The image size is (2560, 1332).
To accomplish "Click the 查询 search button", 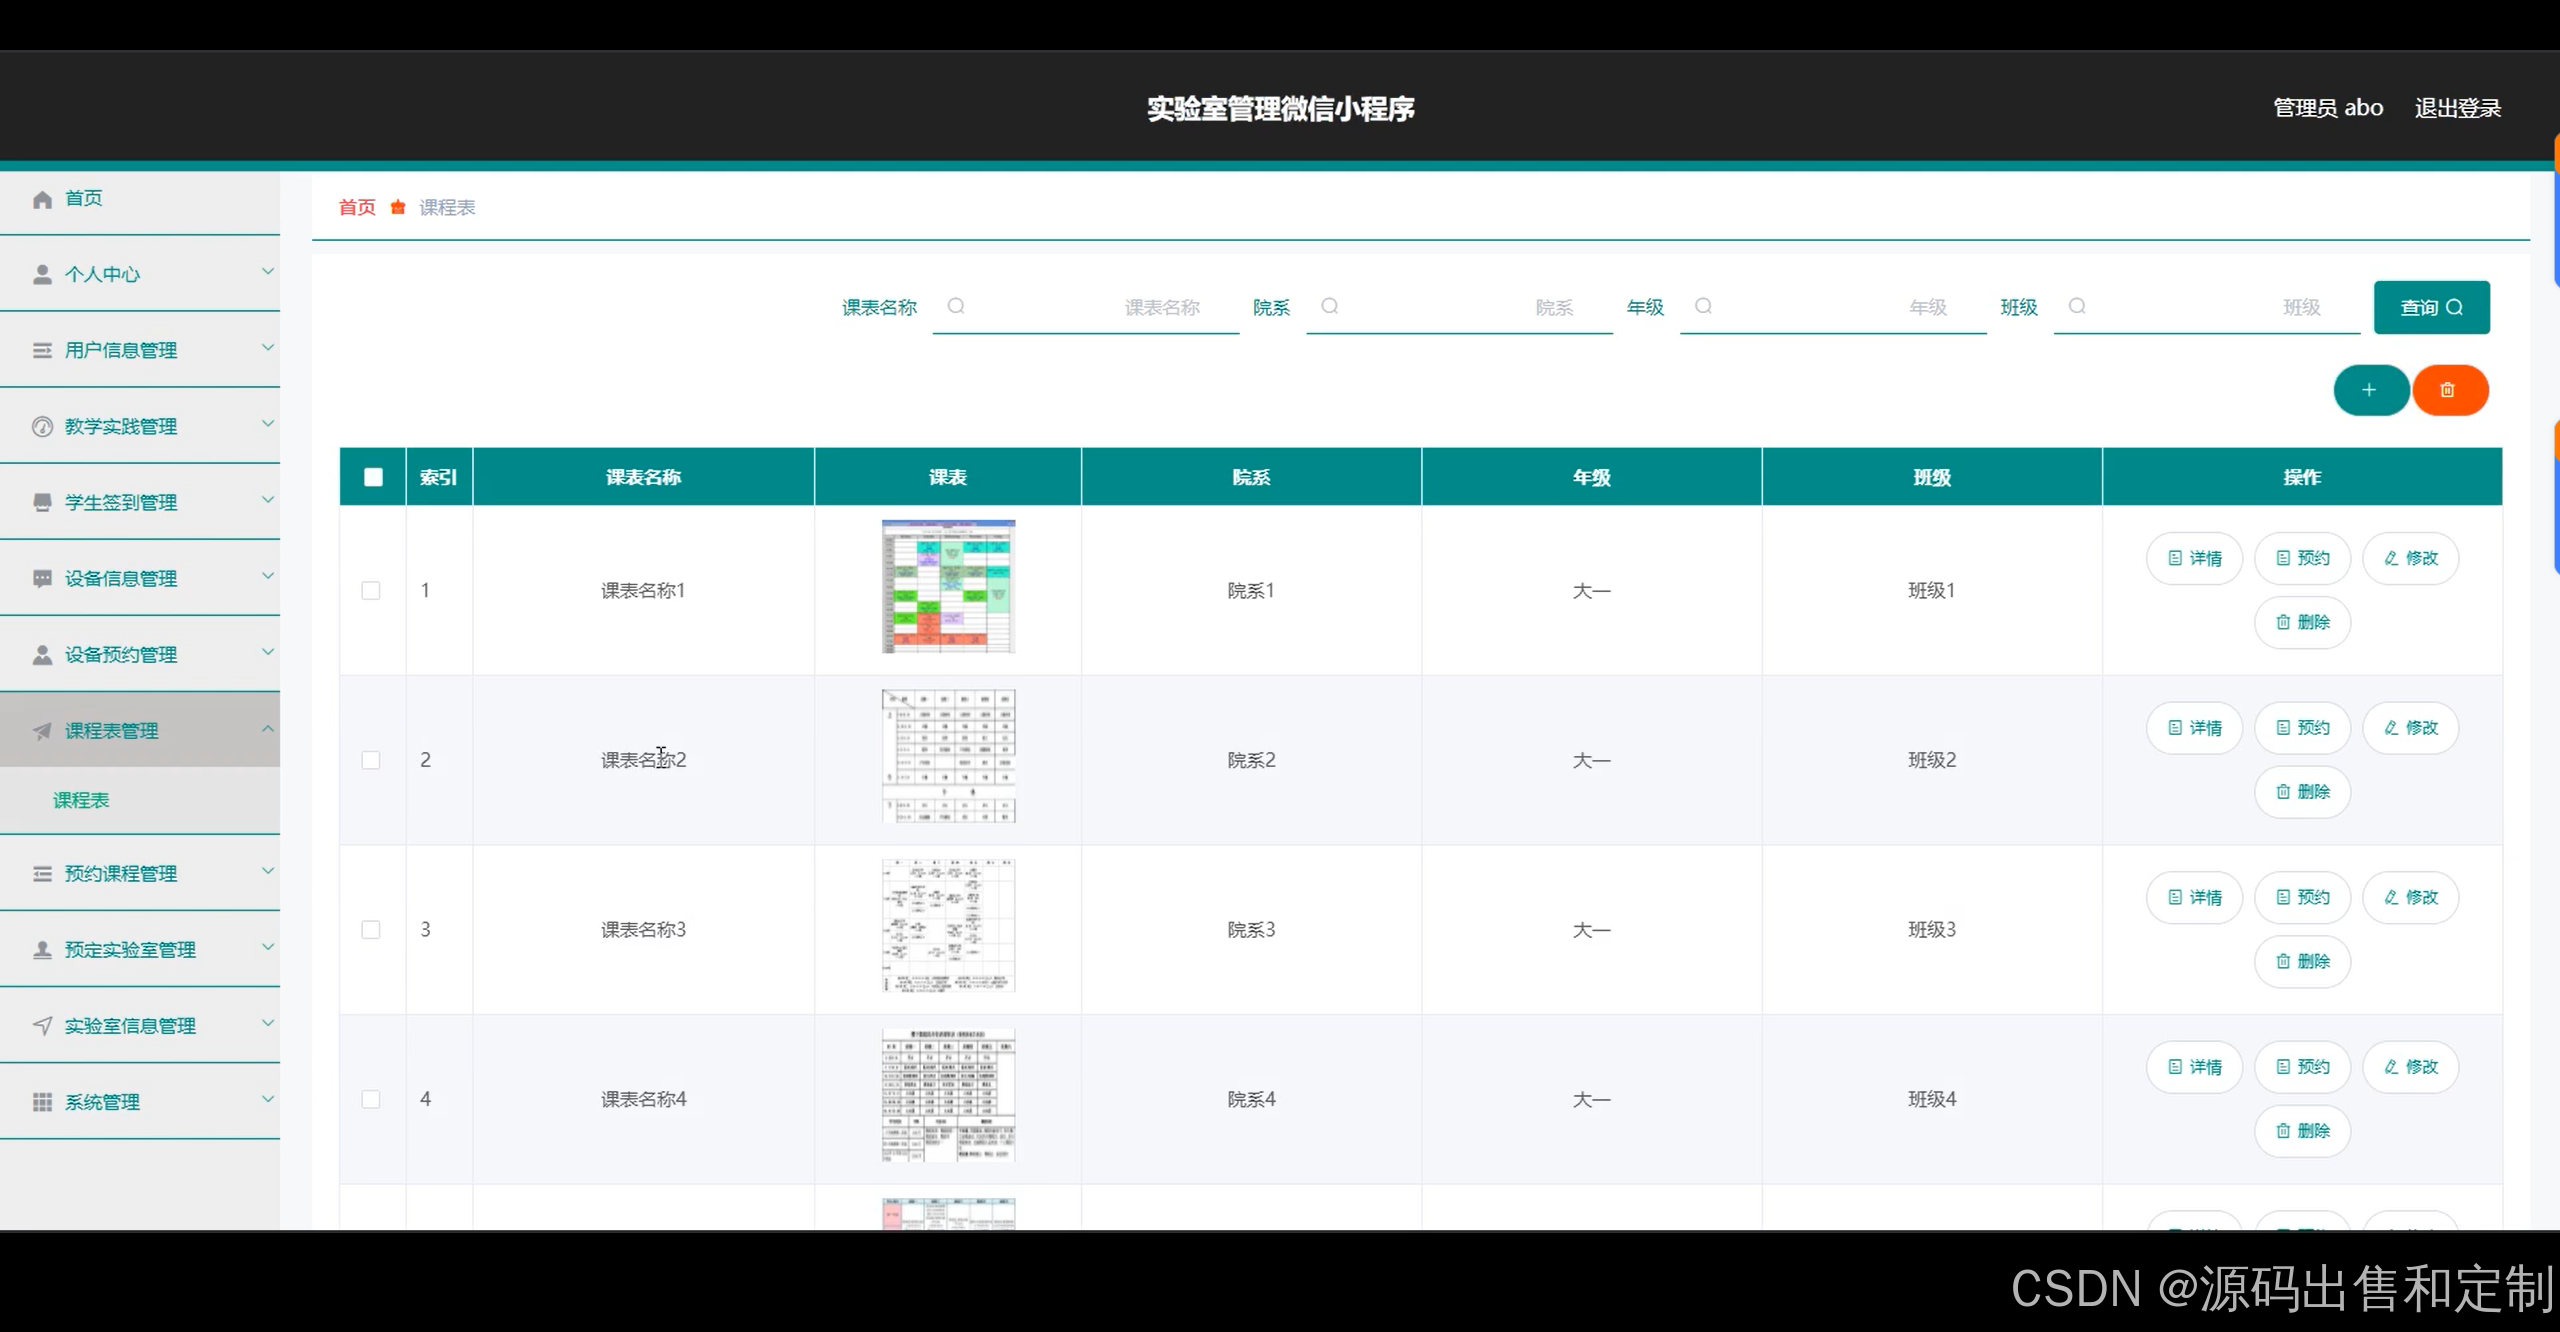I will click(2431, 307).
